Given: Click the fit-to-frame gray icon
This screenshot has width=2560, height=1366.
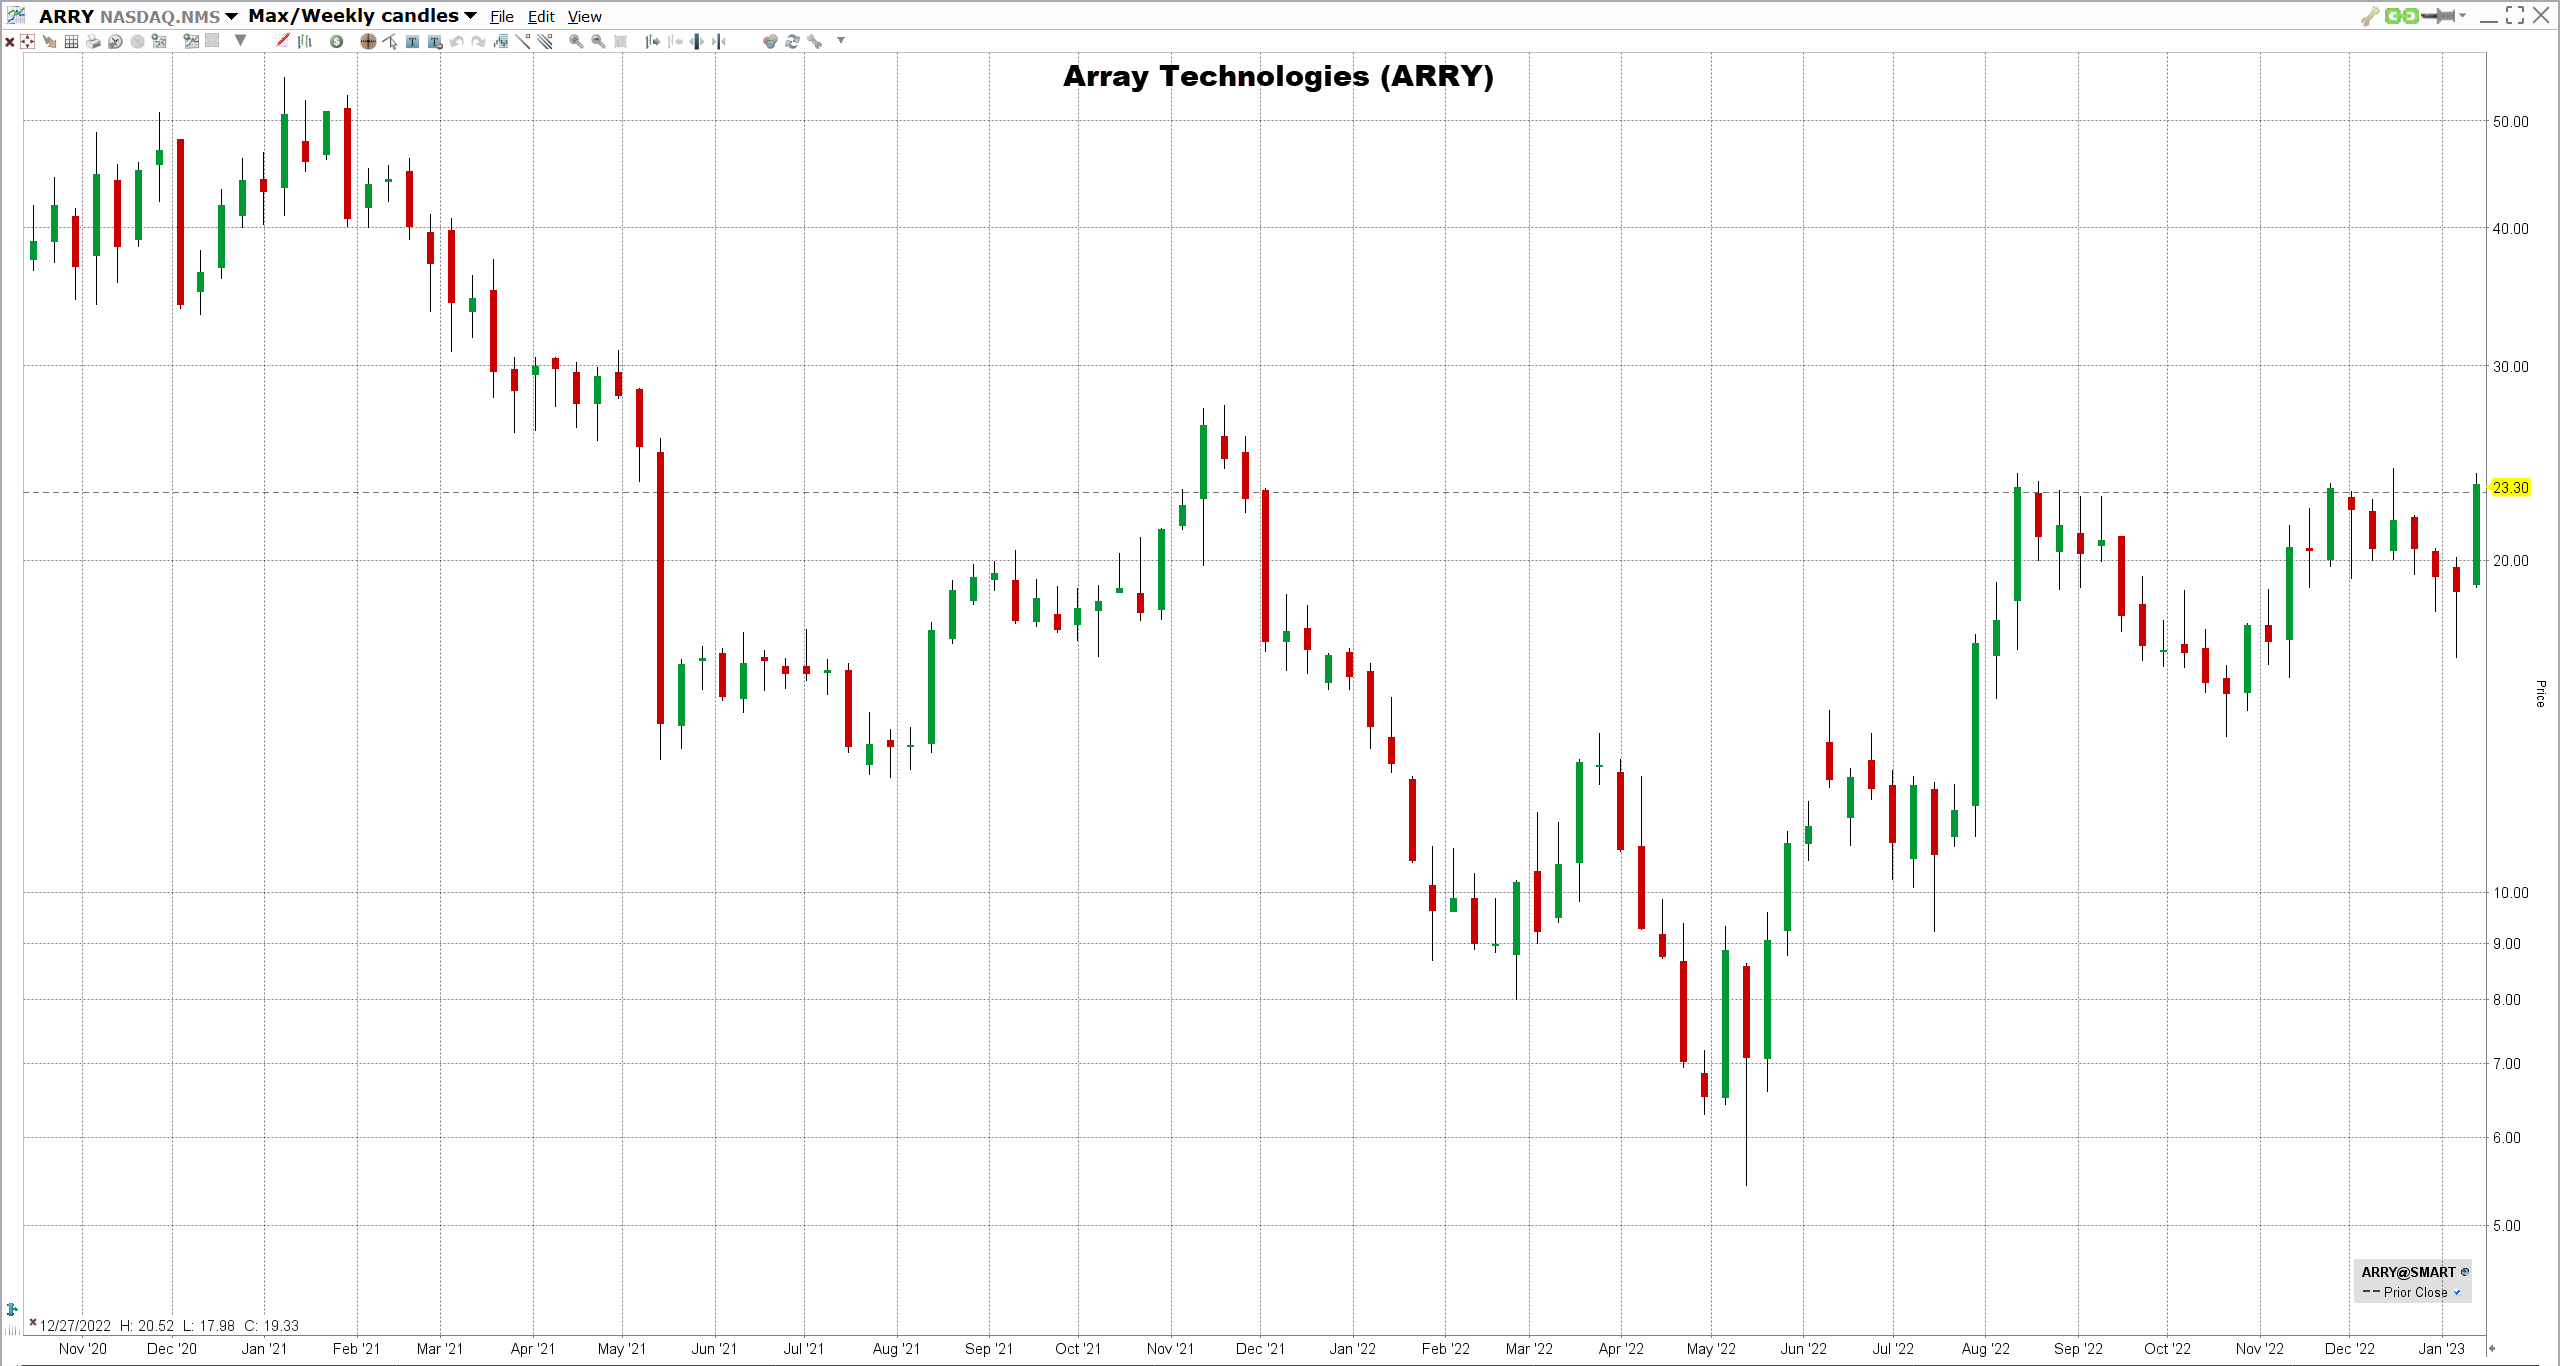Looking at the screenshot, I should (x=620, y=41).
